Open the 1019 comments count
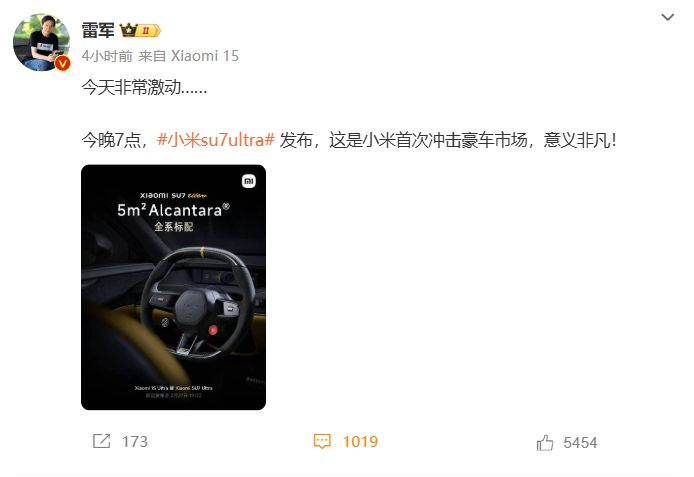This screenshot has width=694, height=477. coord(360,442)
